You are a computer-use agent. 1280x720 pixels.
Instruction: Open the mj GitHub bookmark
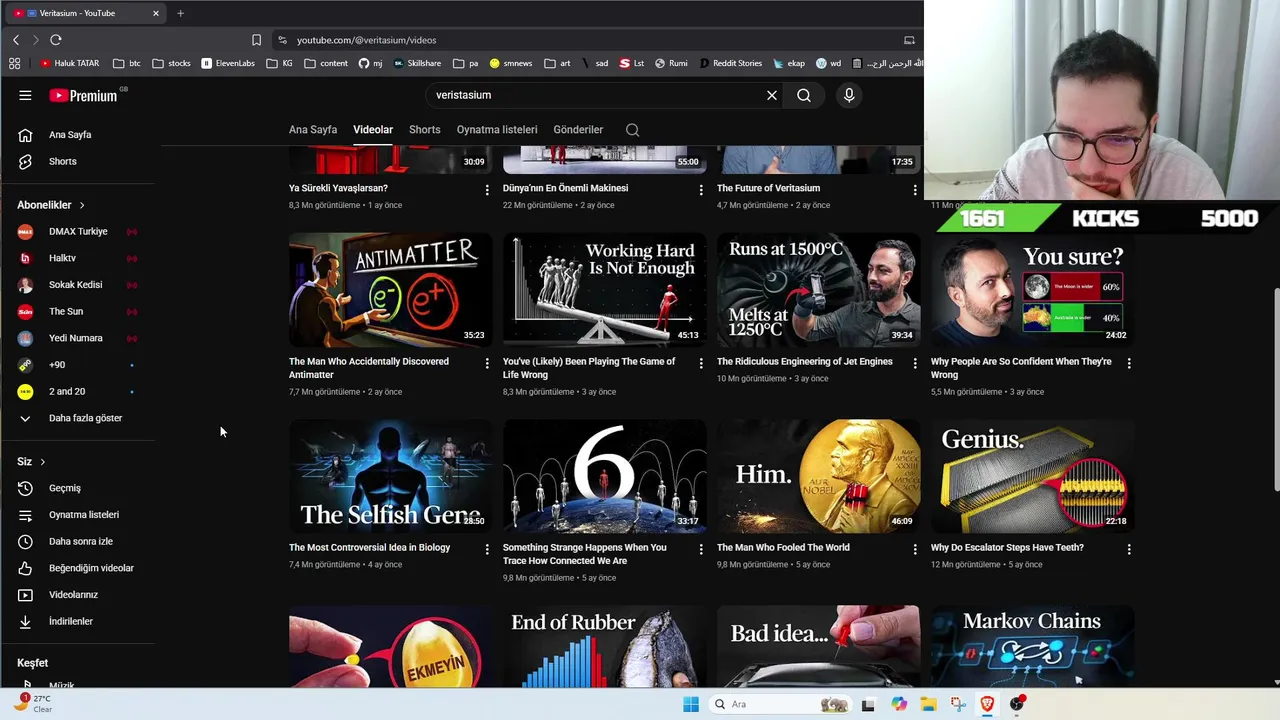370,63
